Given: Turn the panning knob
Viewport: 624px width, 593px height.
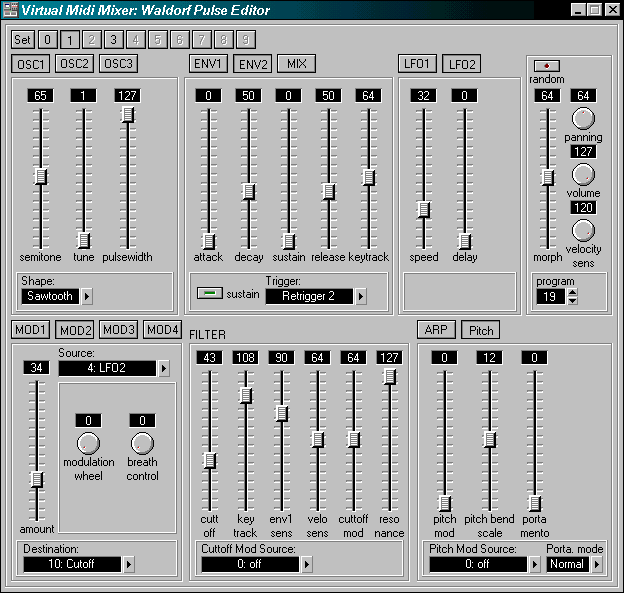Looking at the screenshot, I should pos(583,118).
